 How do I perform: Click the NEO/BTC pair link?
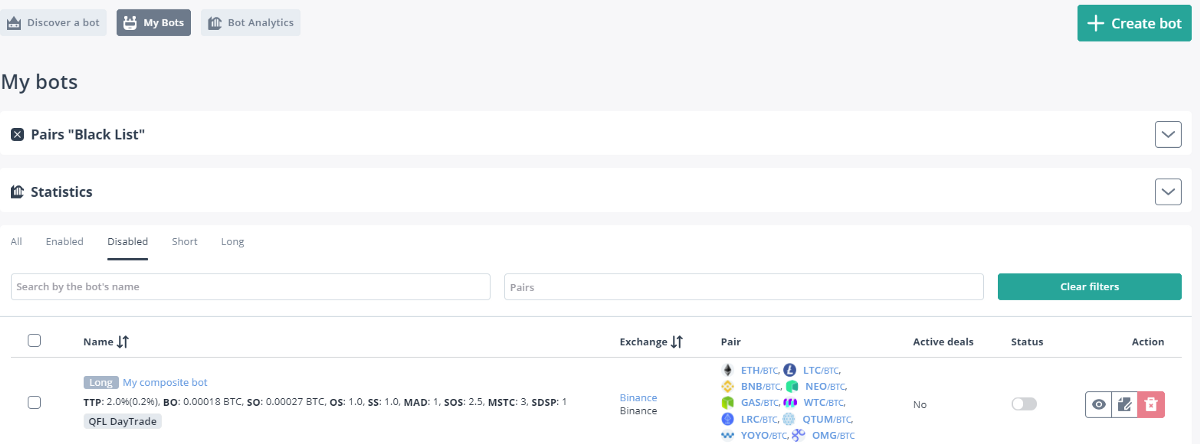point(824,386)
